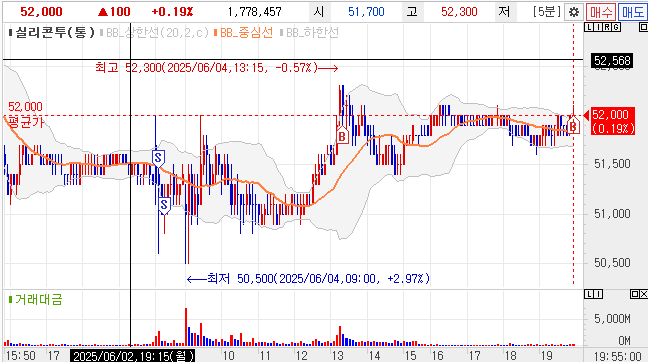Click the R icon in price chart panel

(x=607, y=27)
